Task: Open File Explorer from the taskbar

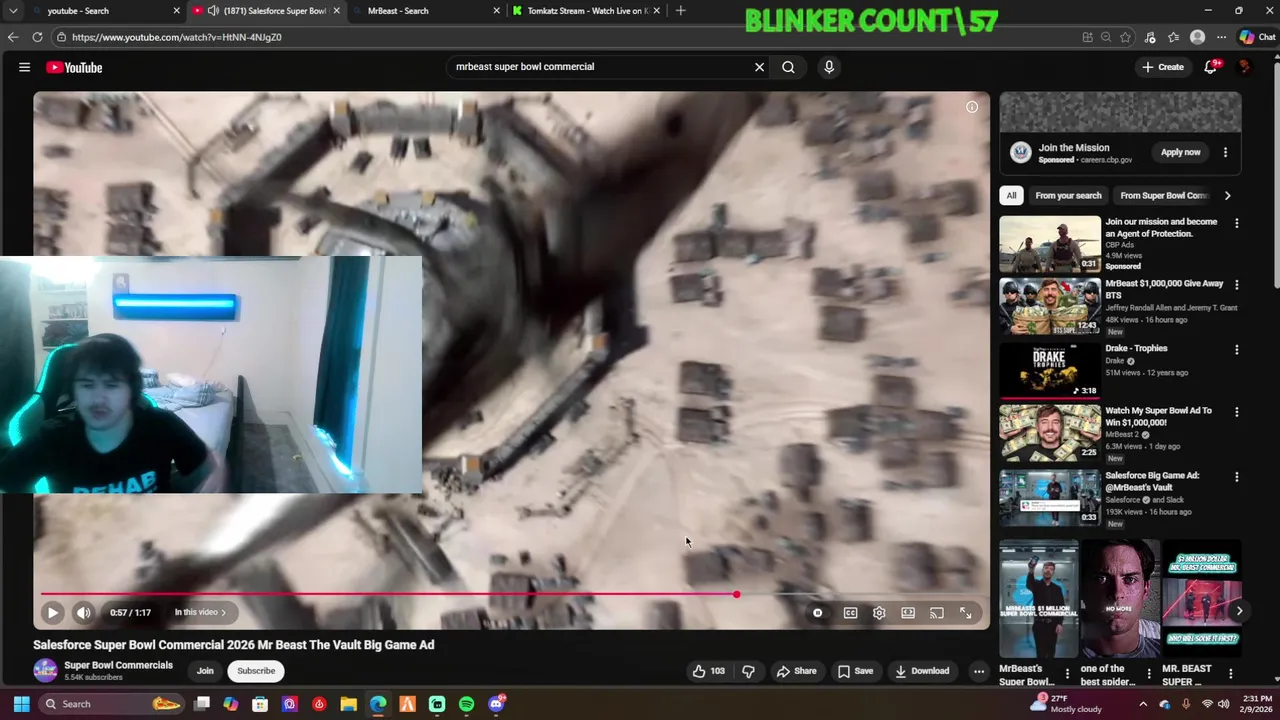Action: tap(348, 704)
